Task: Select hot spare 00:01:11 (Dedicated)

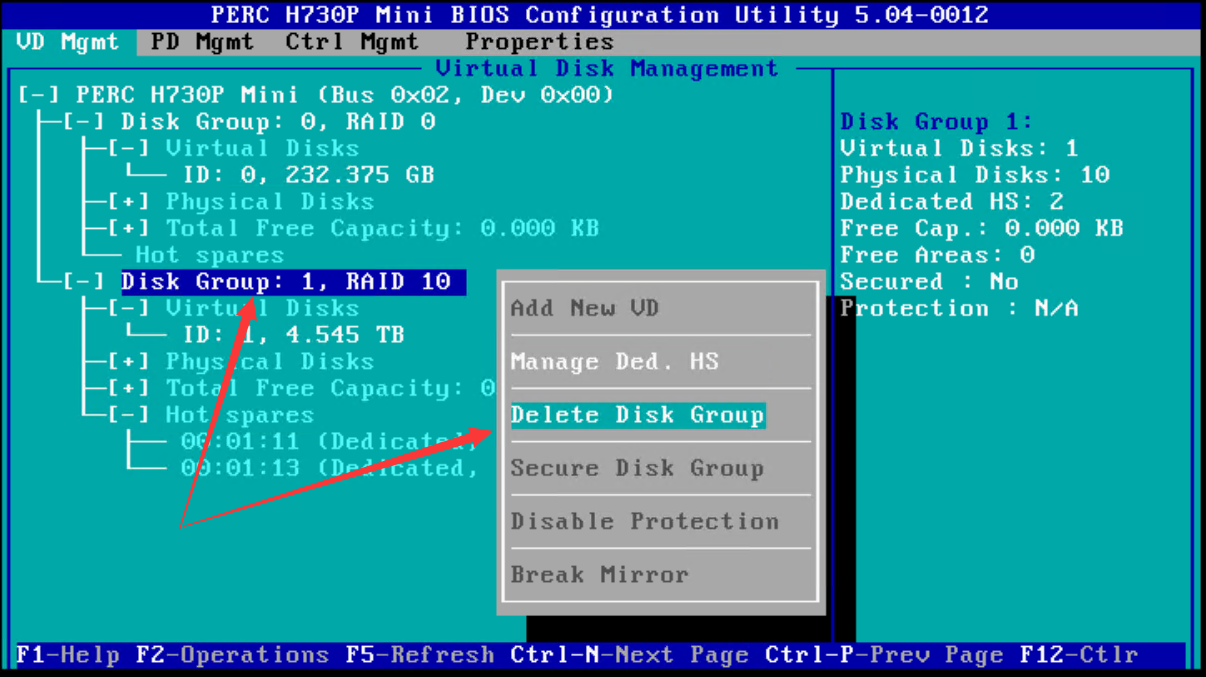Action: (329, 441)
